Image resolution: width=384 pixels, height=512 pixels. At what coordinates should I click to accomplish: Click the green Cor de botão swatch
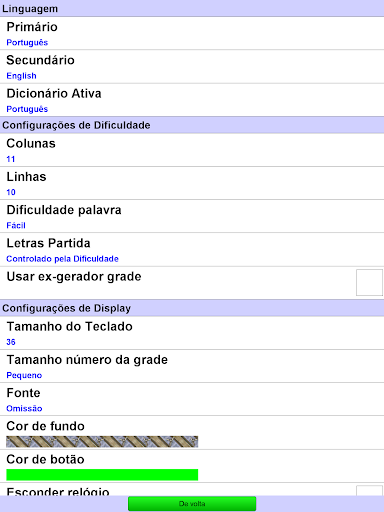[x=102, y=475]
